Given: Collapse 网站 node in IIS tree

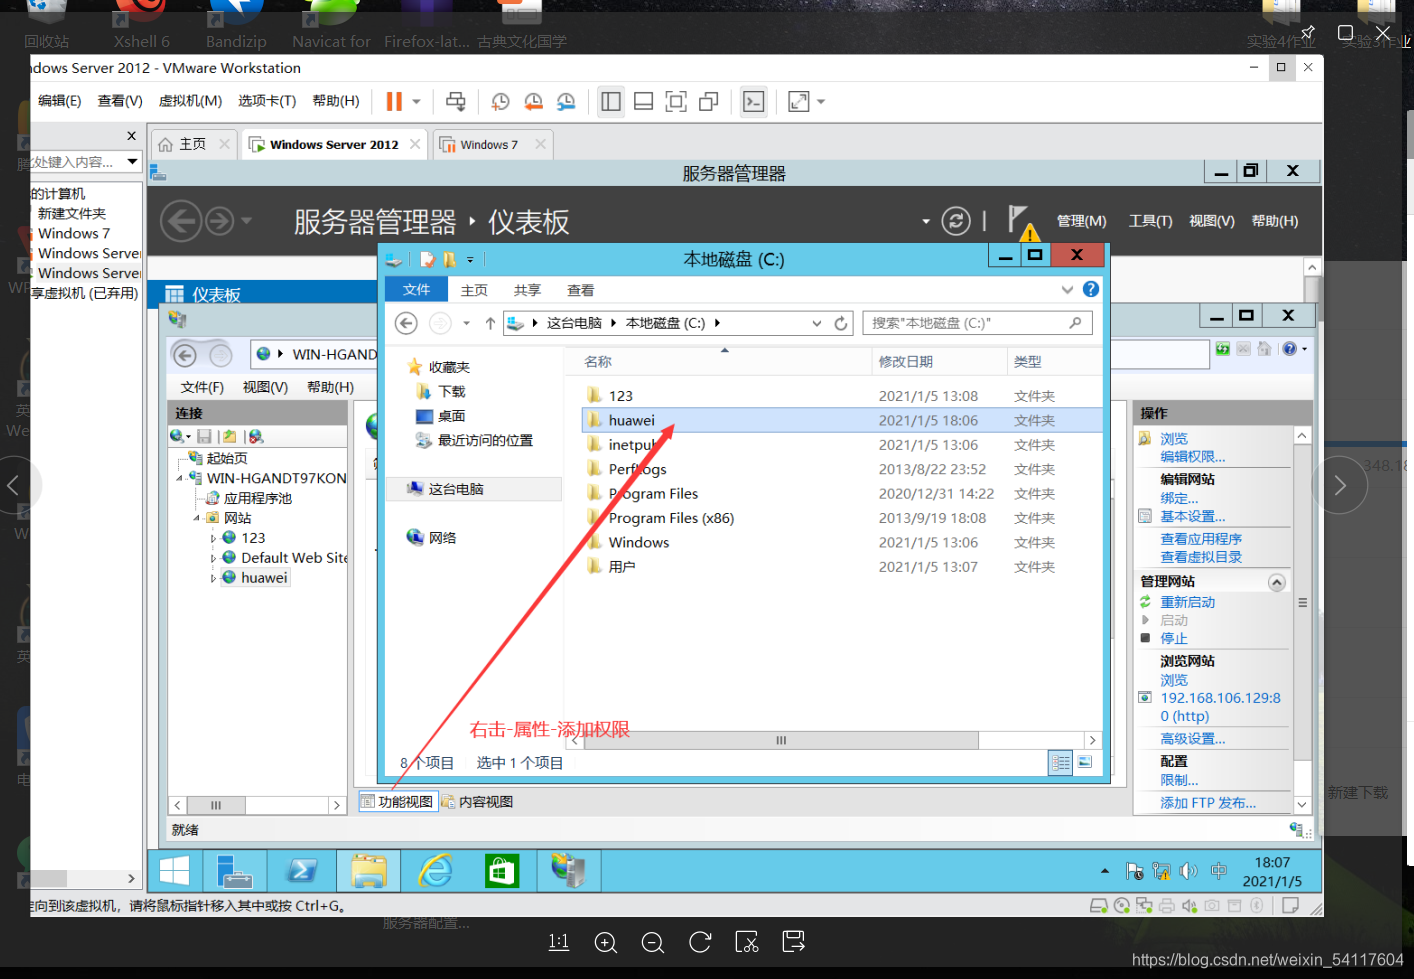Looking at the screenshot, I should [x=196, y=518].
